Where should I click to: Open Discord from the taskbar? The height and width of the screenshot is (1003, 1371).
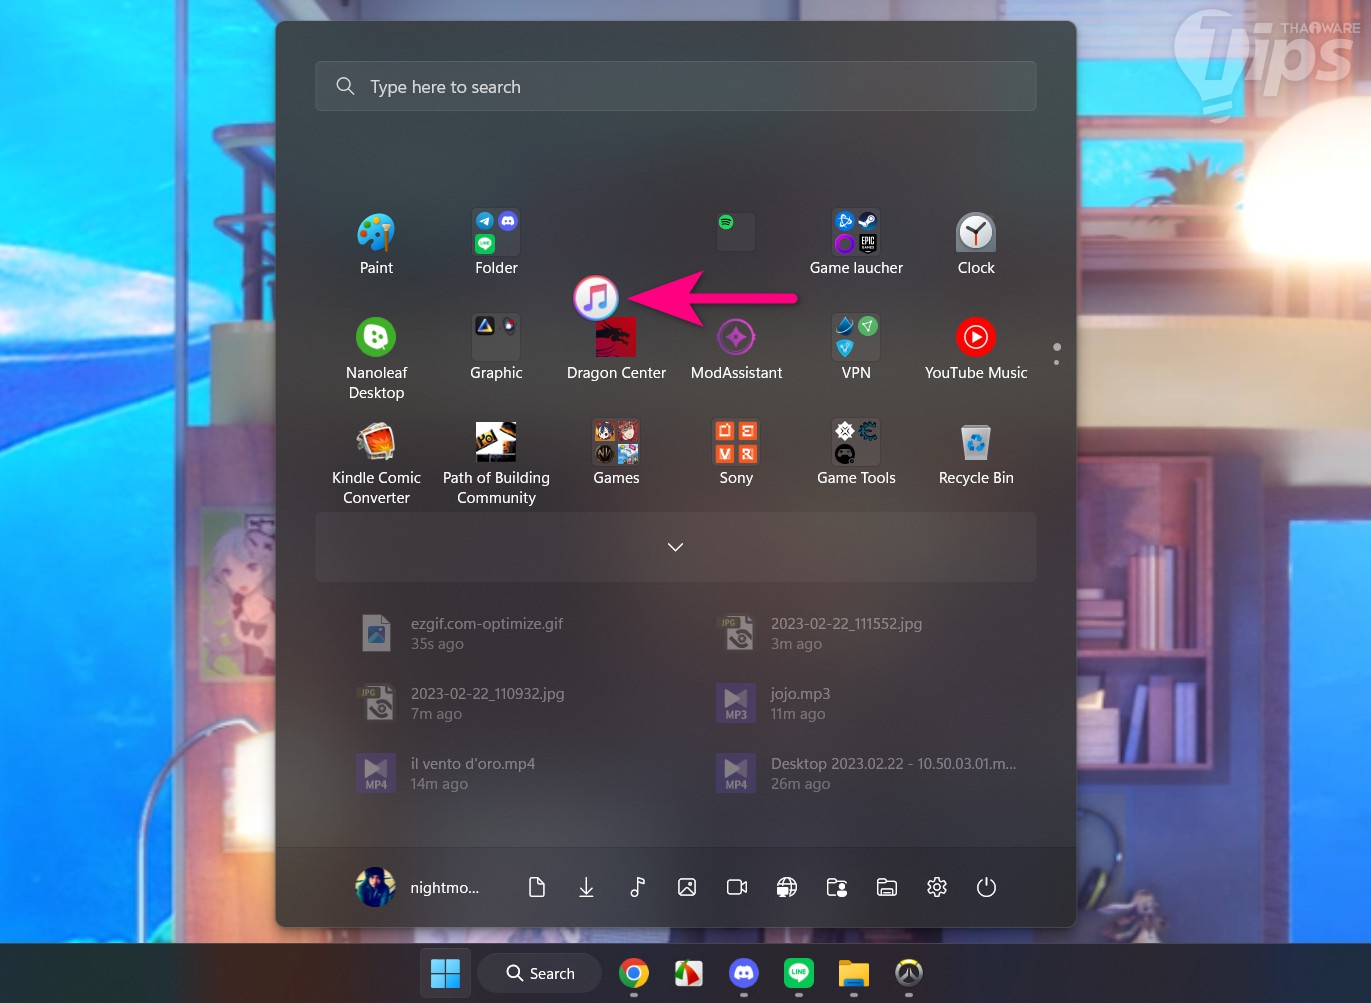pos(743,973)
